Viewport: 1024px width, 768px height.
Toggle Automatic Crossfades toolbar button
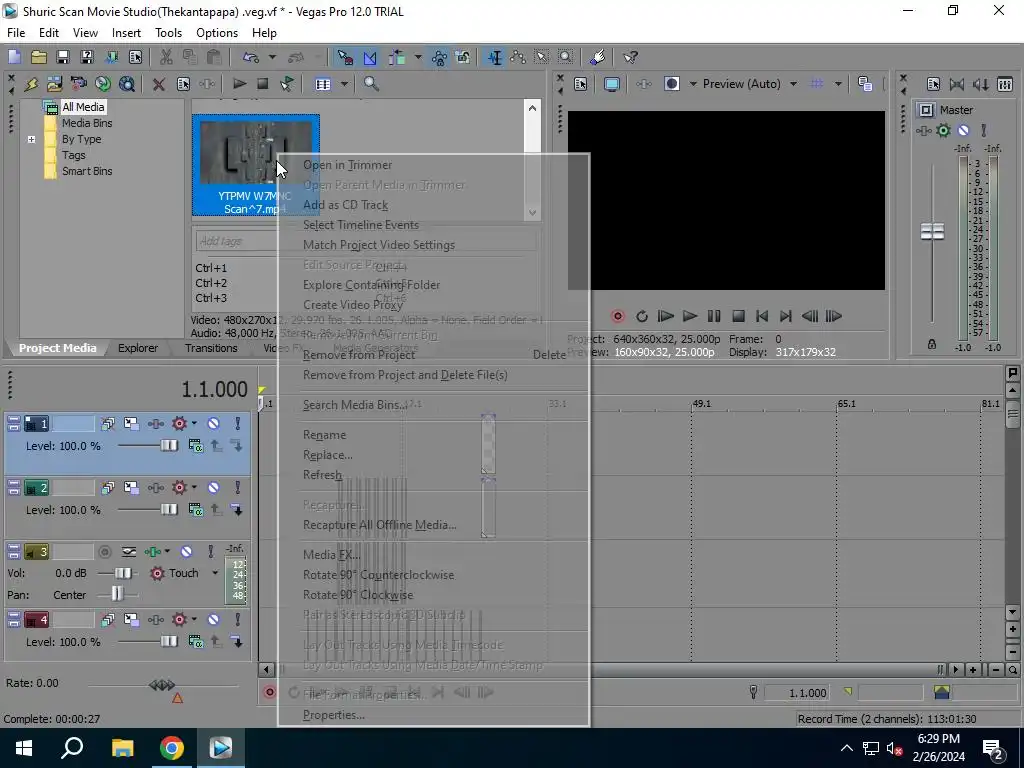370,57
